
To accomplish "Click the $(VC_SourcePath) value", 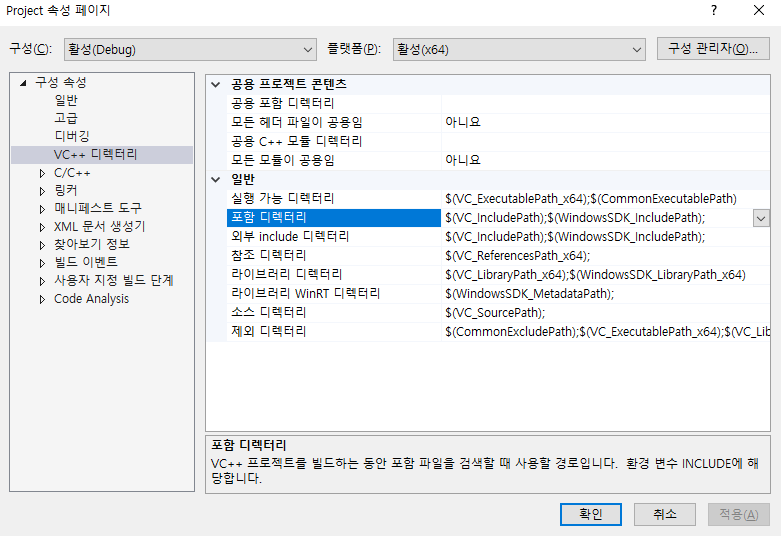I will pyautogui.click(x=606, y=312).
